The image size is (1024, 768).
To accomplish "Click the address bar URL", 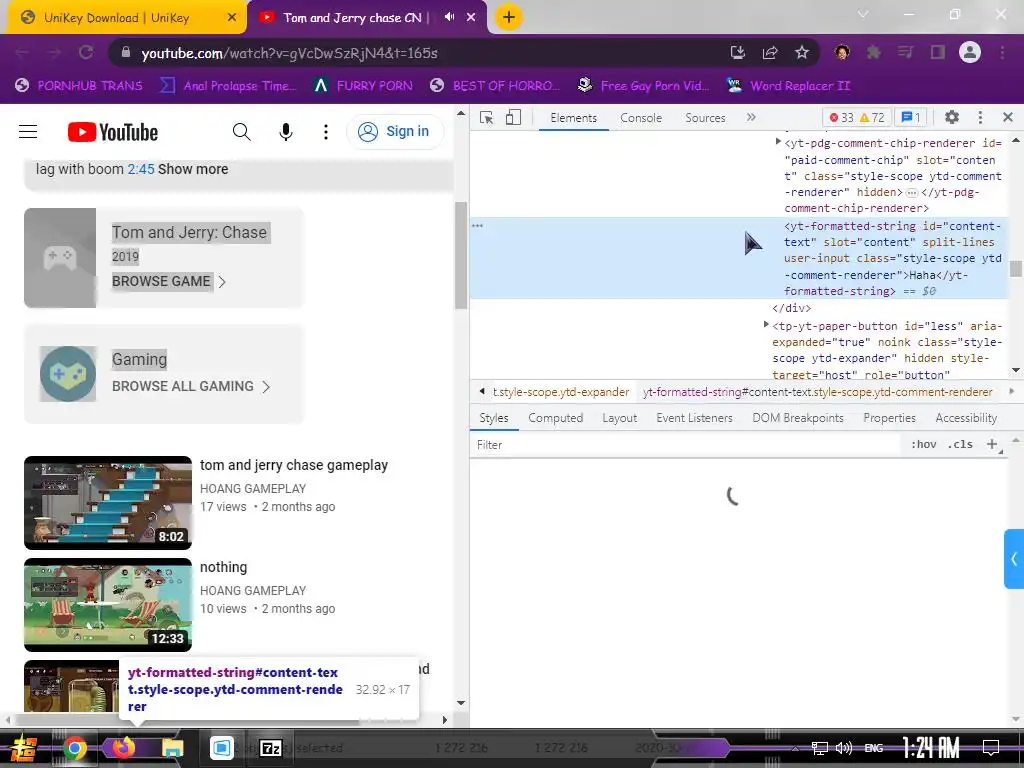I will point(289,53).
